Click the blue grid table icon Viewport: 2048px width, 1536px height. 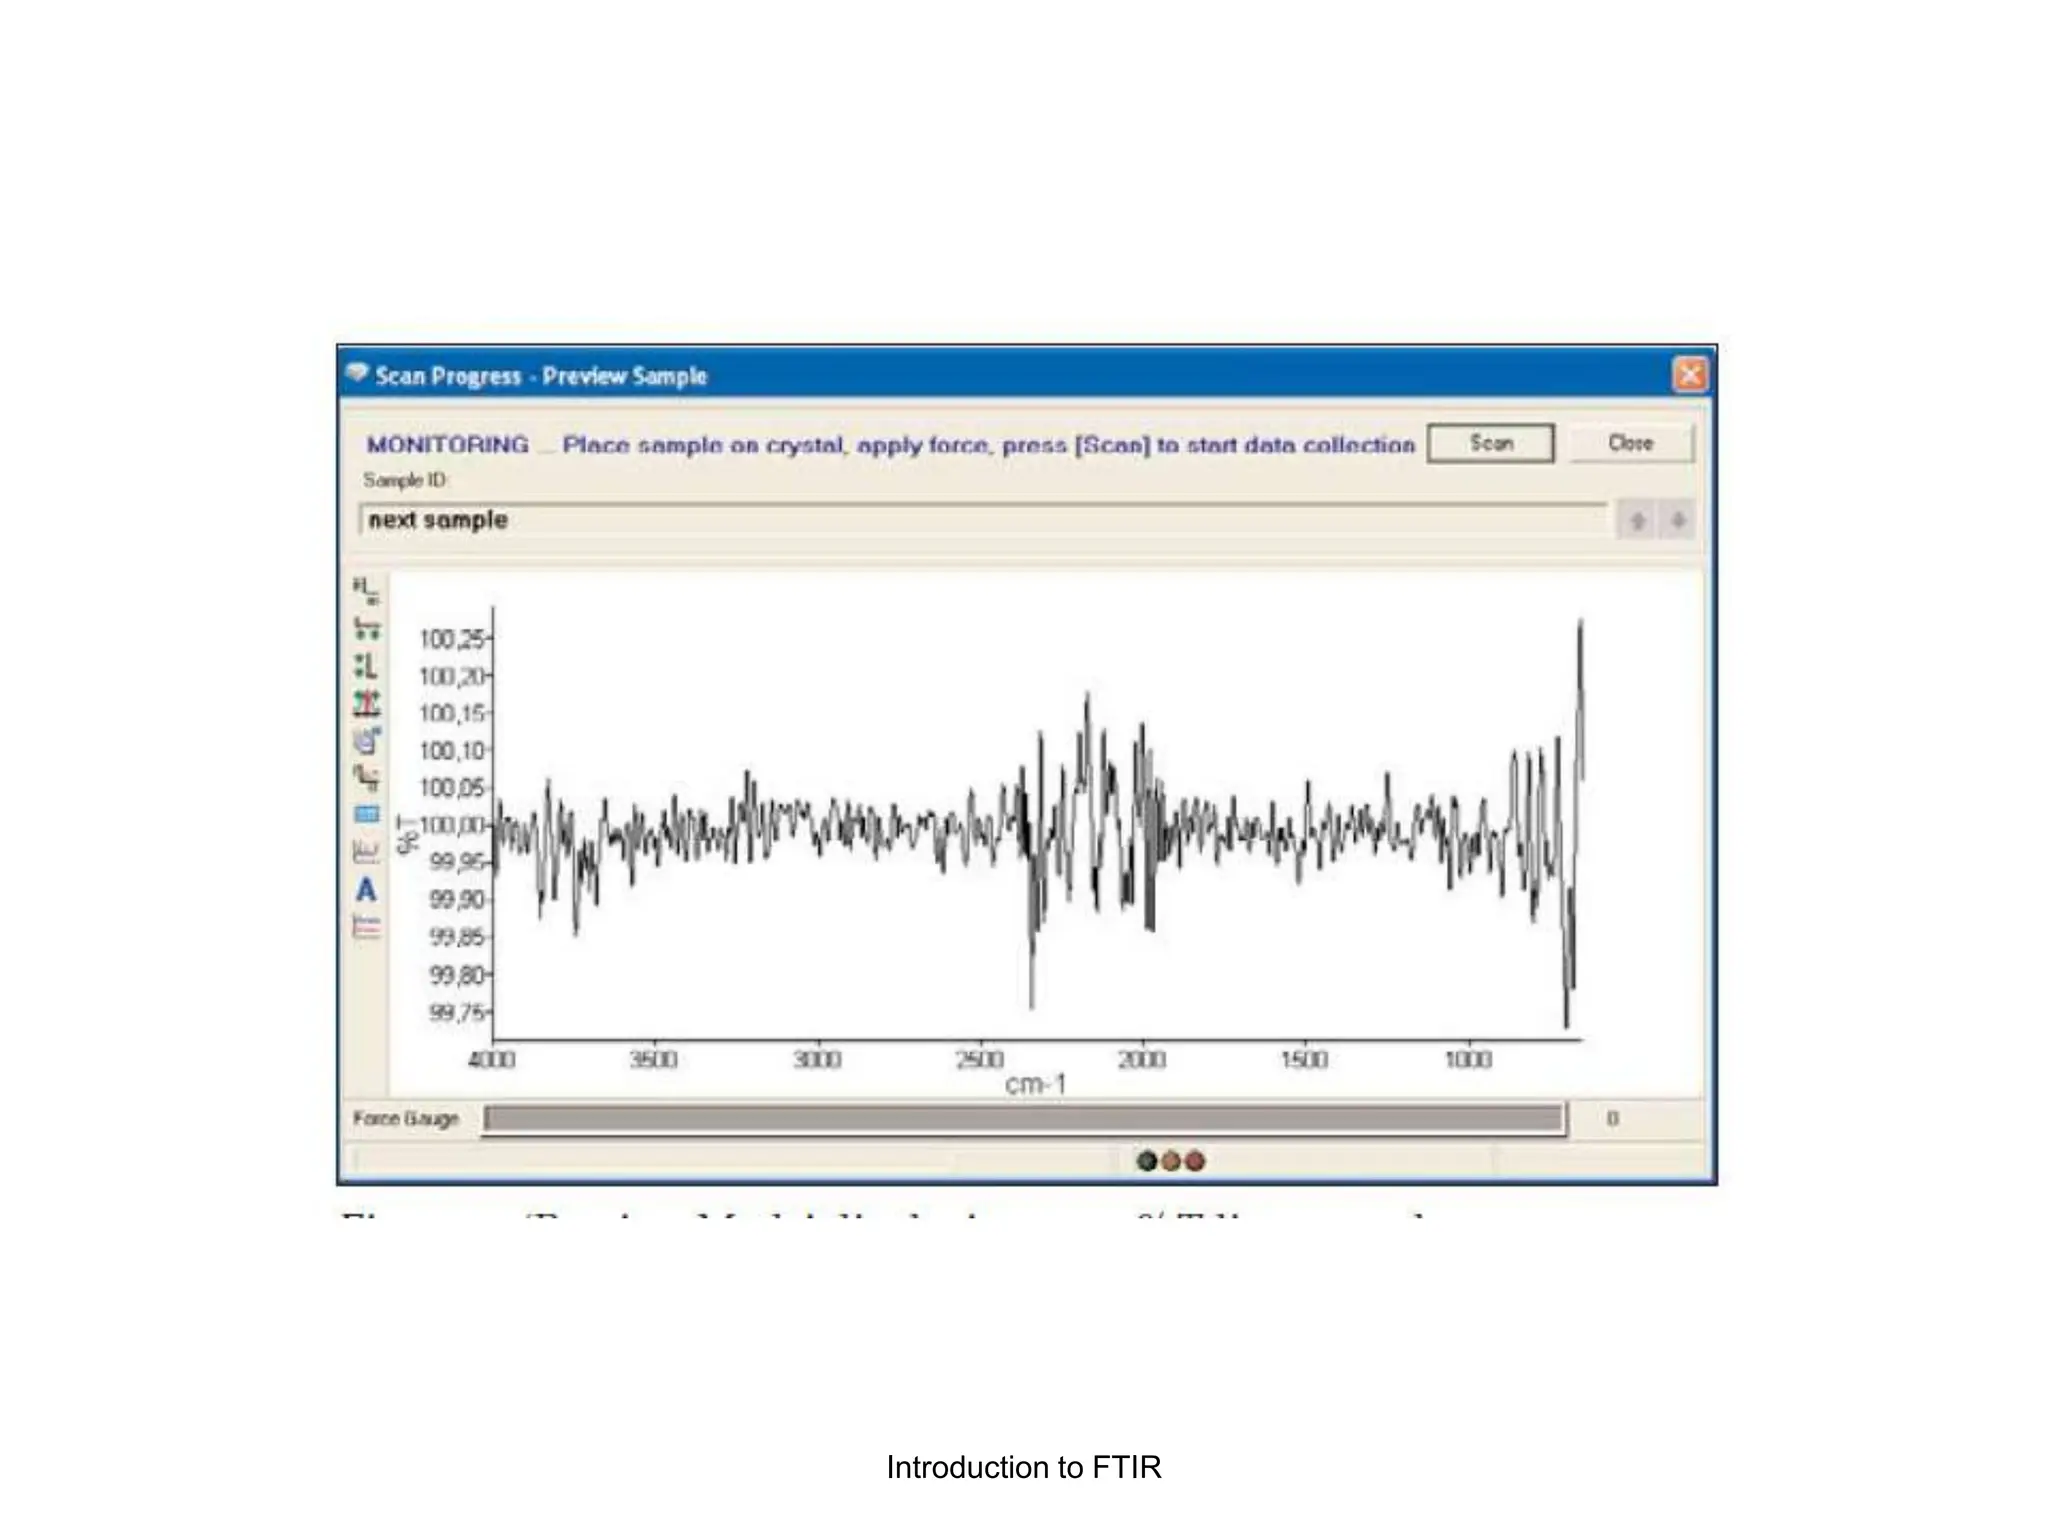point(367,814)
